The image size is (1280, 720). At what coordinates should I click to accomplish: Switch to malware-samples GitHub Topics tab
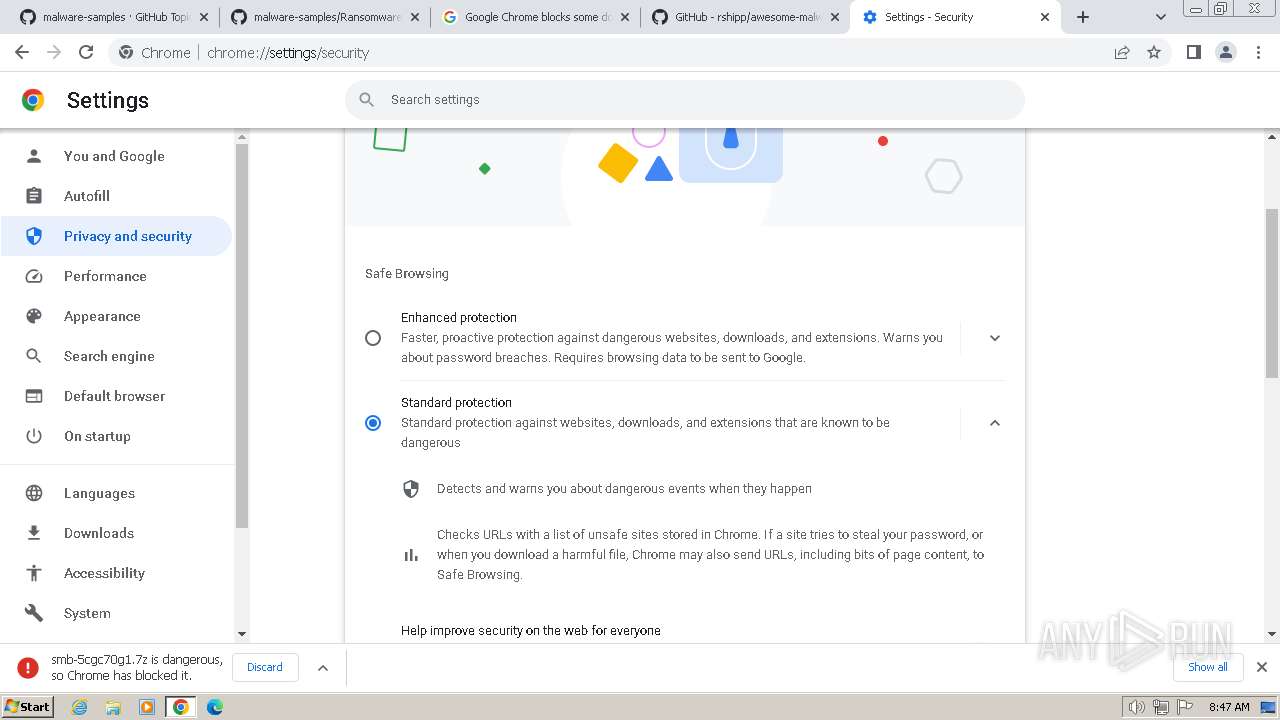pos(113,17)
